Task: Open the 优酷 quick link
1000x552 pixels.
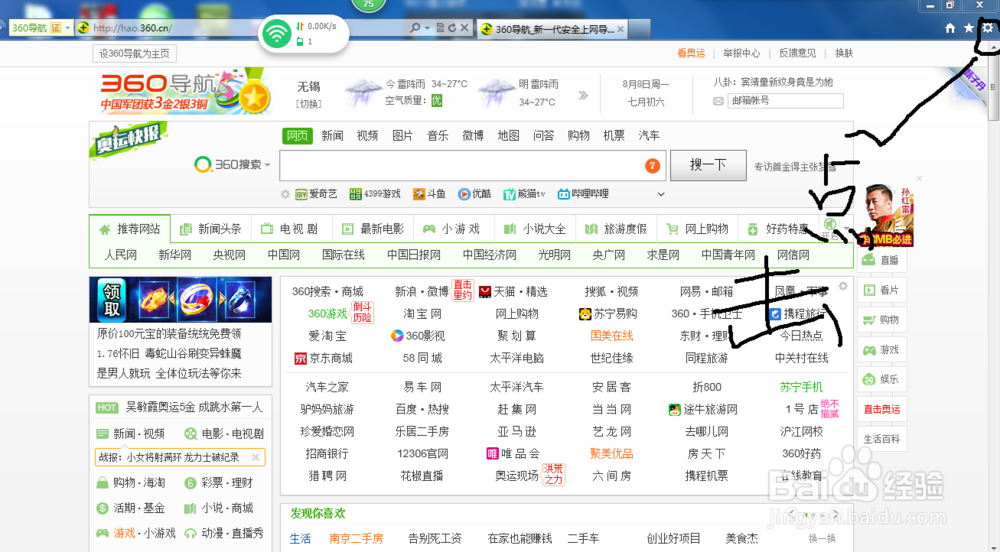Action: coord(474,194)
